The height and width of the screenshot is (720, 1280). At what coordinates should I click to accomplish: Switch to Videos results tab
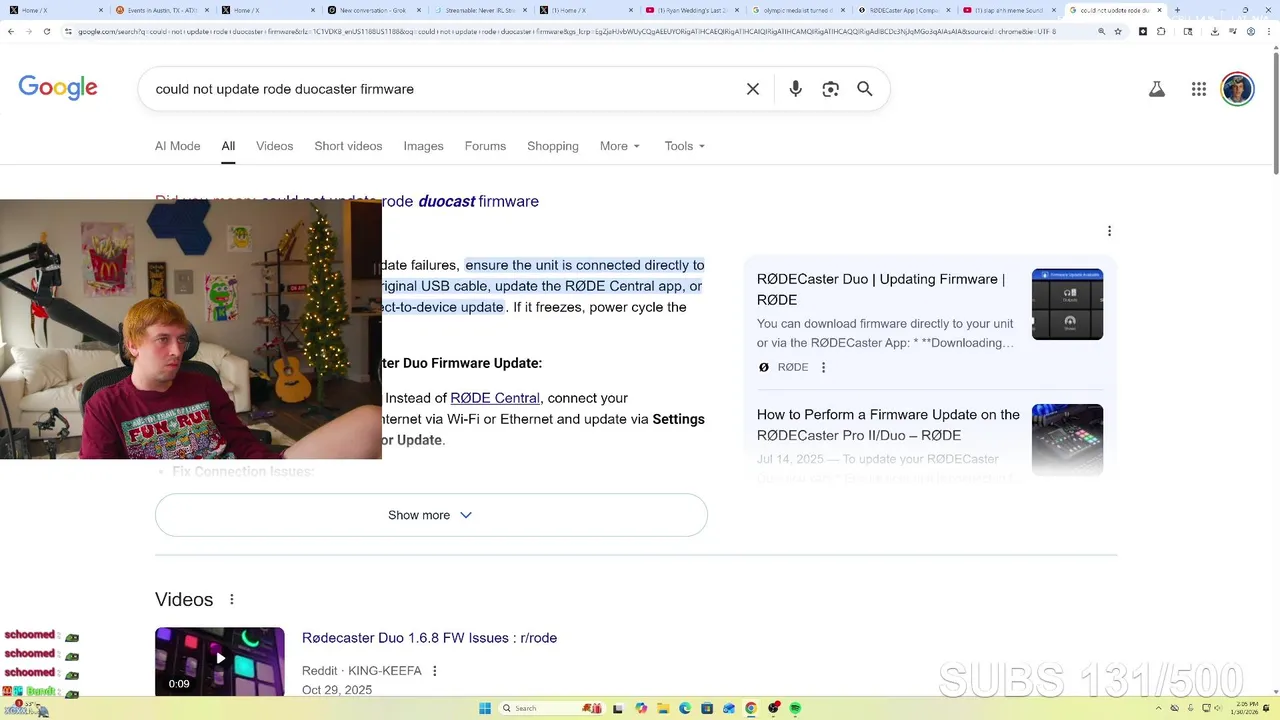tap(275, 146)
